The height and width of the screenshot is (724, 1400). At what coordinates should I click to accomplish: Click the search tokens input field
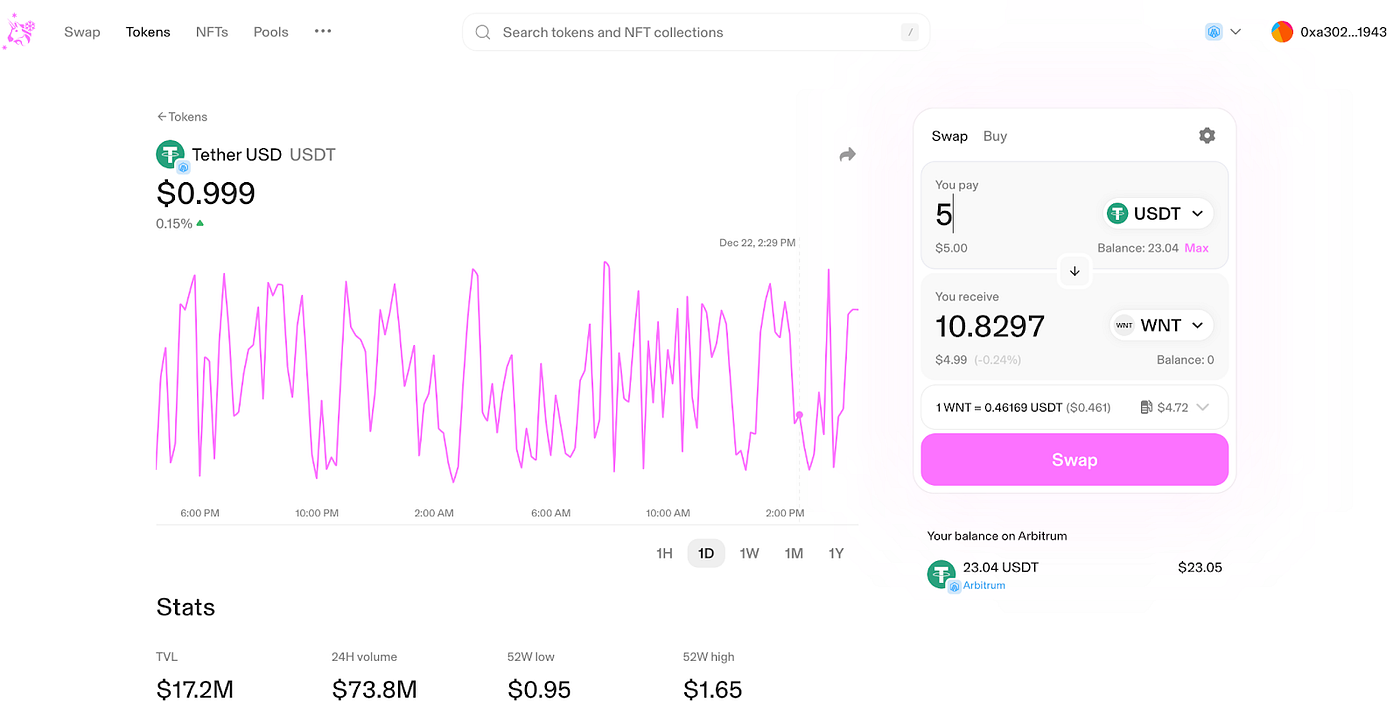coord(696,32)
